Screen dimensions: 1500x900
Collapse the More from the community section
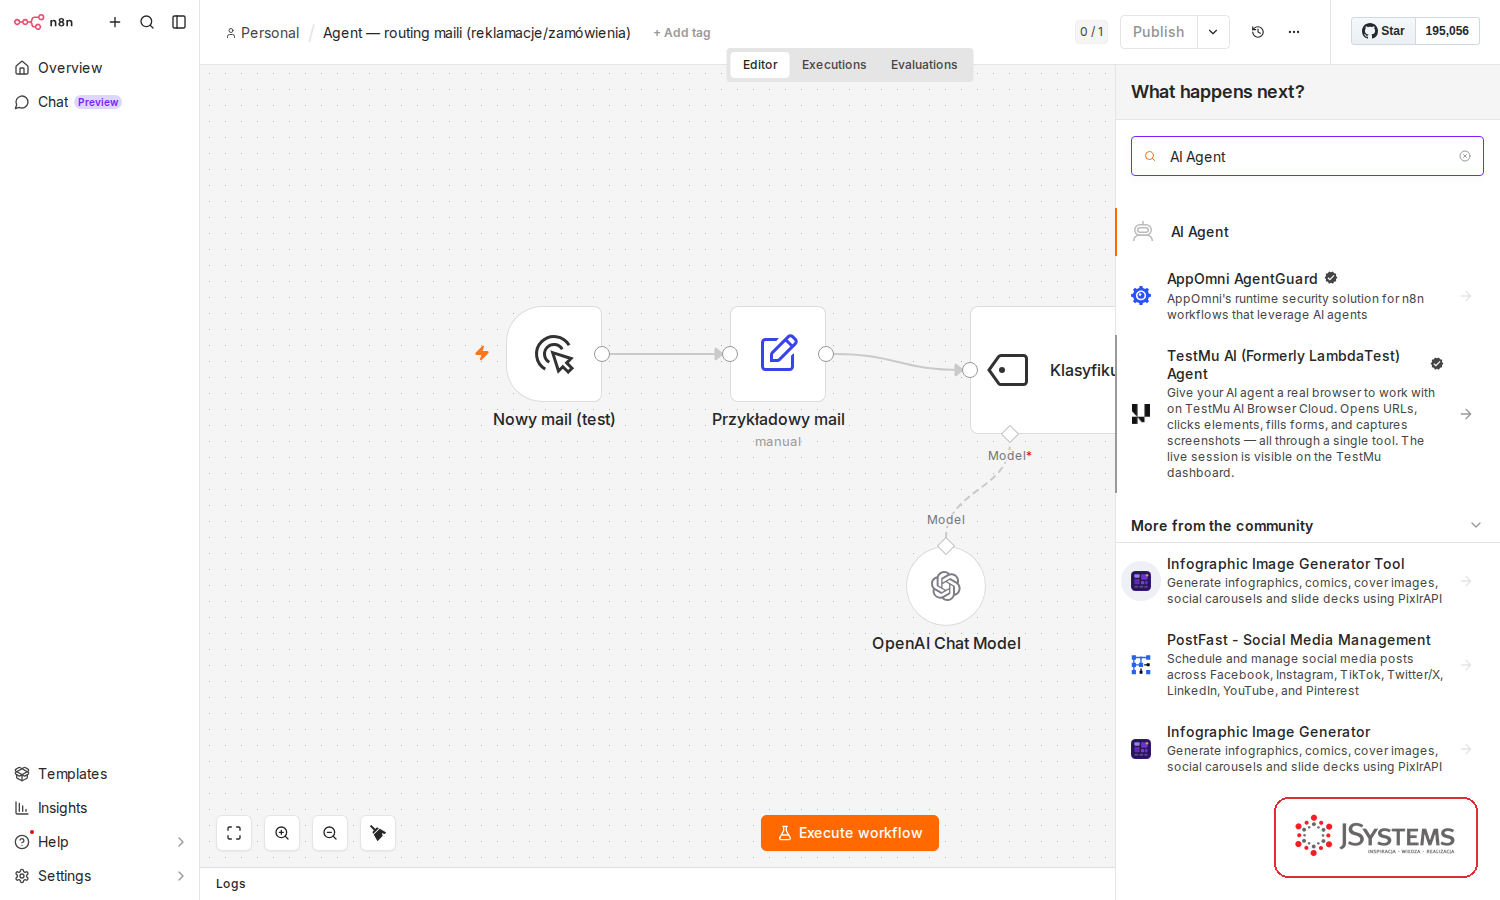pyautogui.click(x=1476, y=526)
